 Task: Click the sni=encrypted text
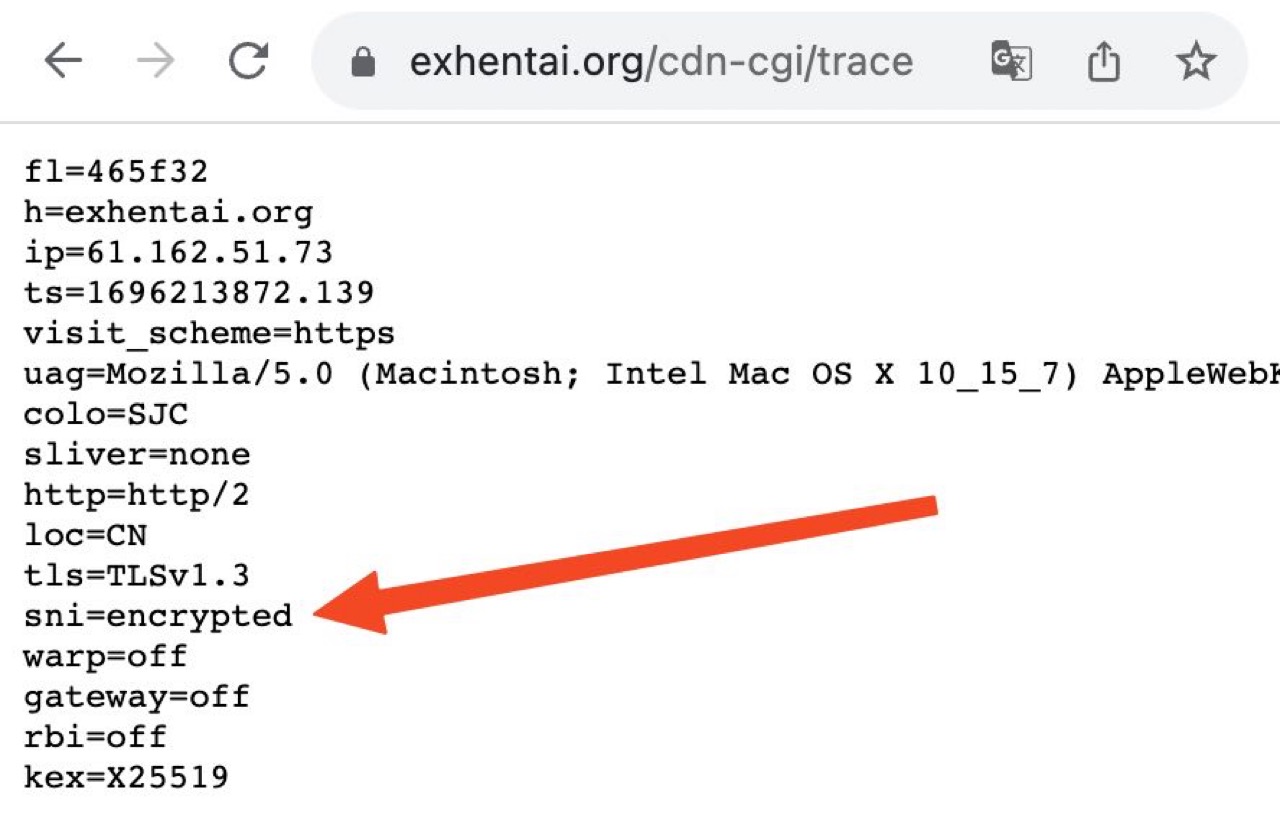coord(158,616)
